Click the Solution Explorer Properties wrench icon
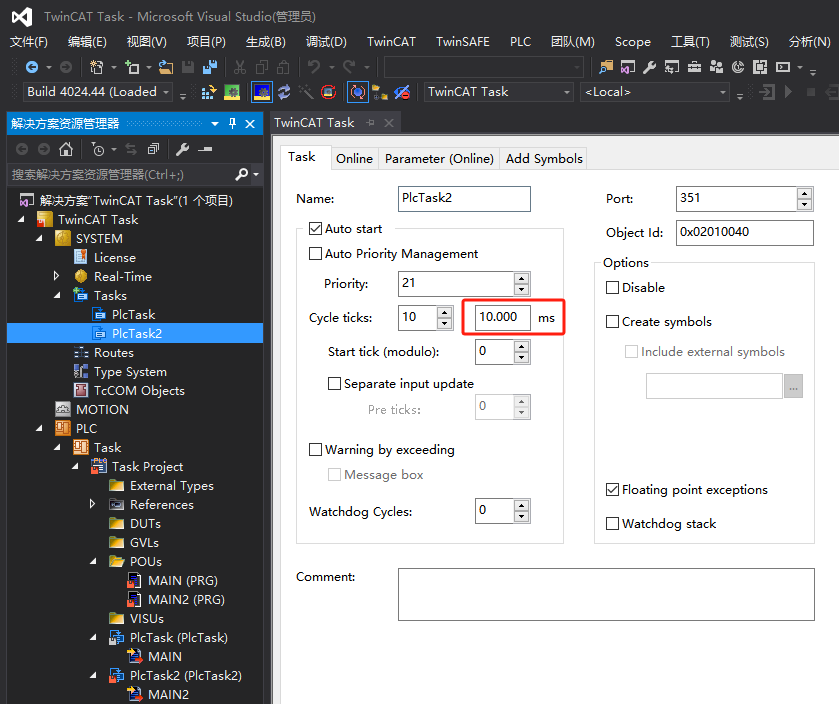The width and height of the screenshot is (839, 704). 182,149
